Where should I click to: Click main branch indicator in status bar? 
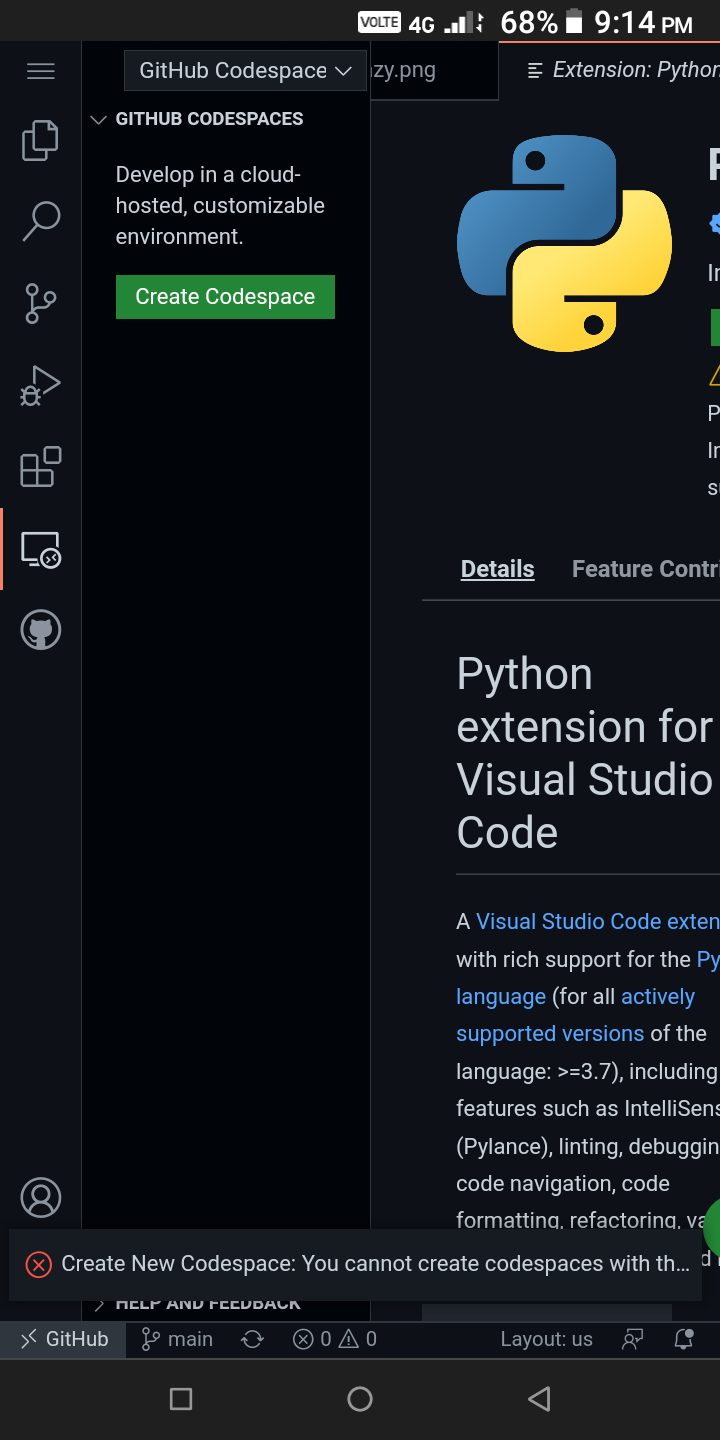(x=176, y=1339)
